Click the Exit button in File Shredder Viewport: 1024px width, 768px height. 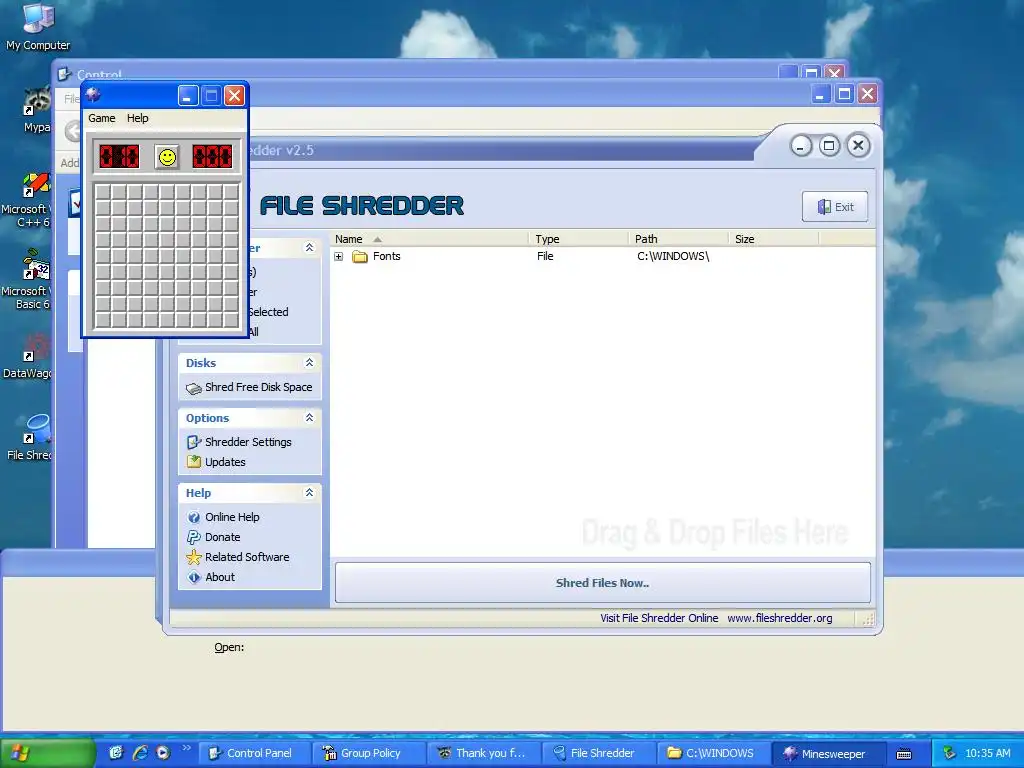point(835,206)
